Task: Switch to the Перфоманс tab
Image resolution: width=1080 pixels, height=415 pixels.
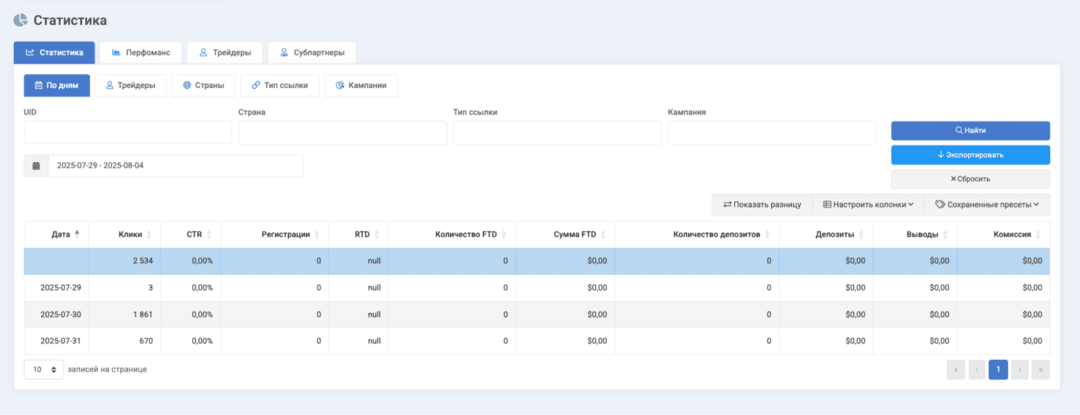Action: pyautogui.click(x=141, y=52)
